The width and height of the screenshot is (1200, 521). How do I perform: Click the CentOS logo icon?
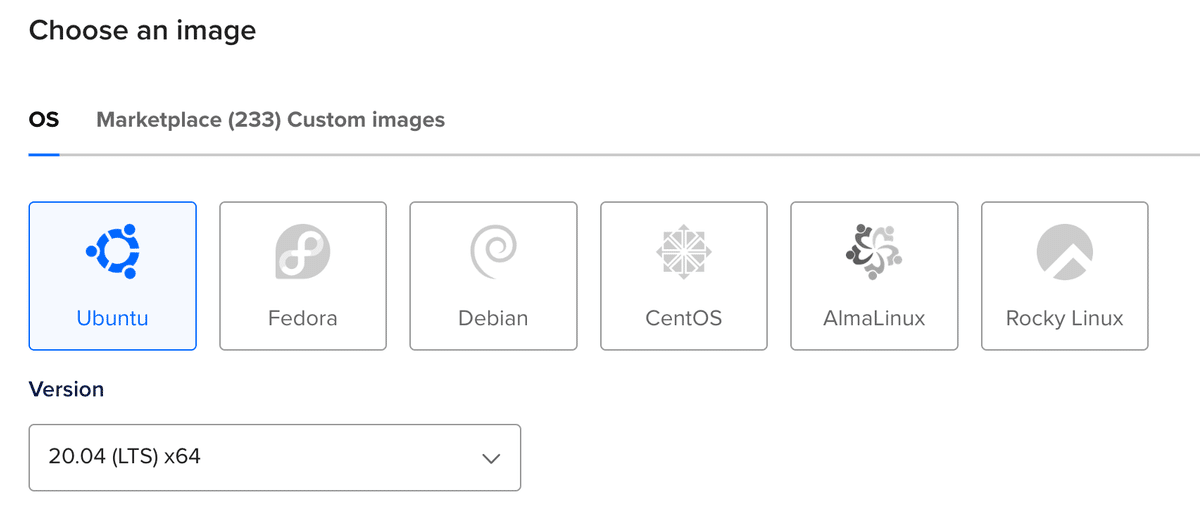(x=684, y=252)
